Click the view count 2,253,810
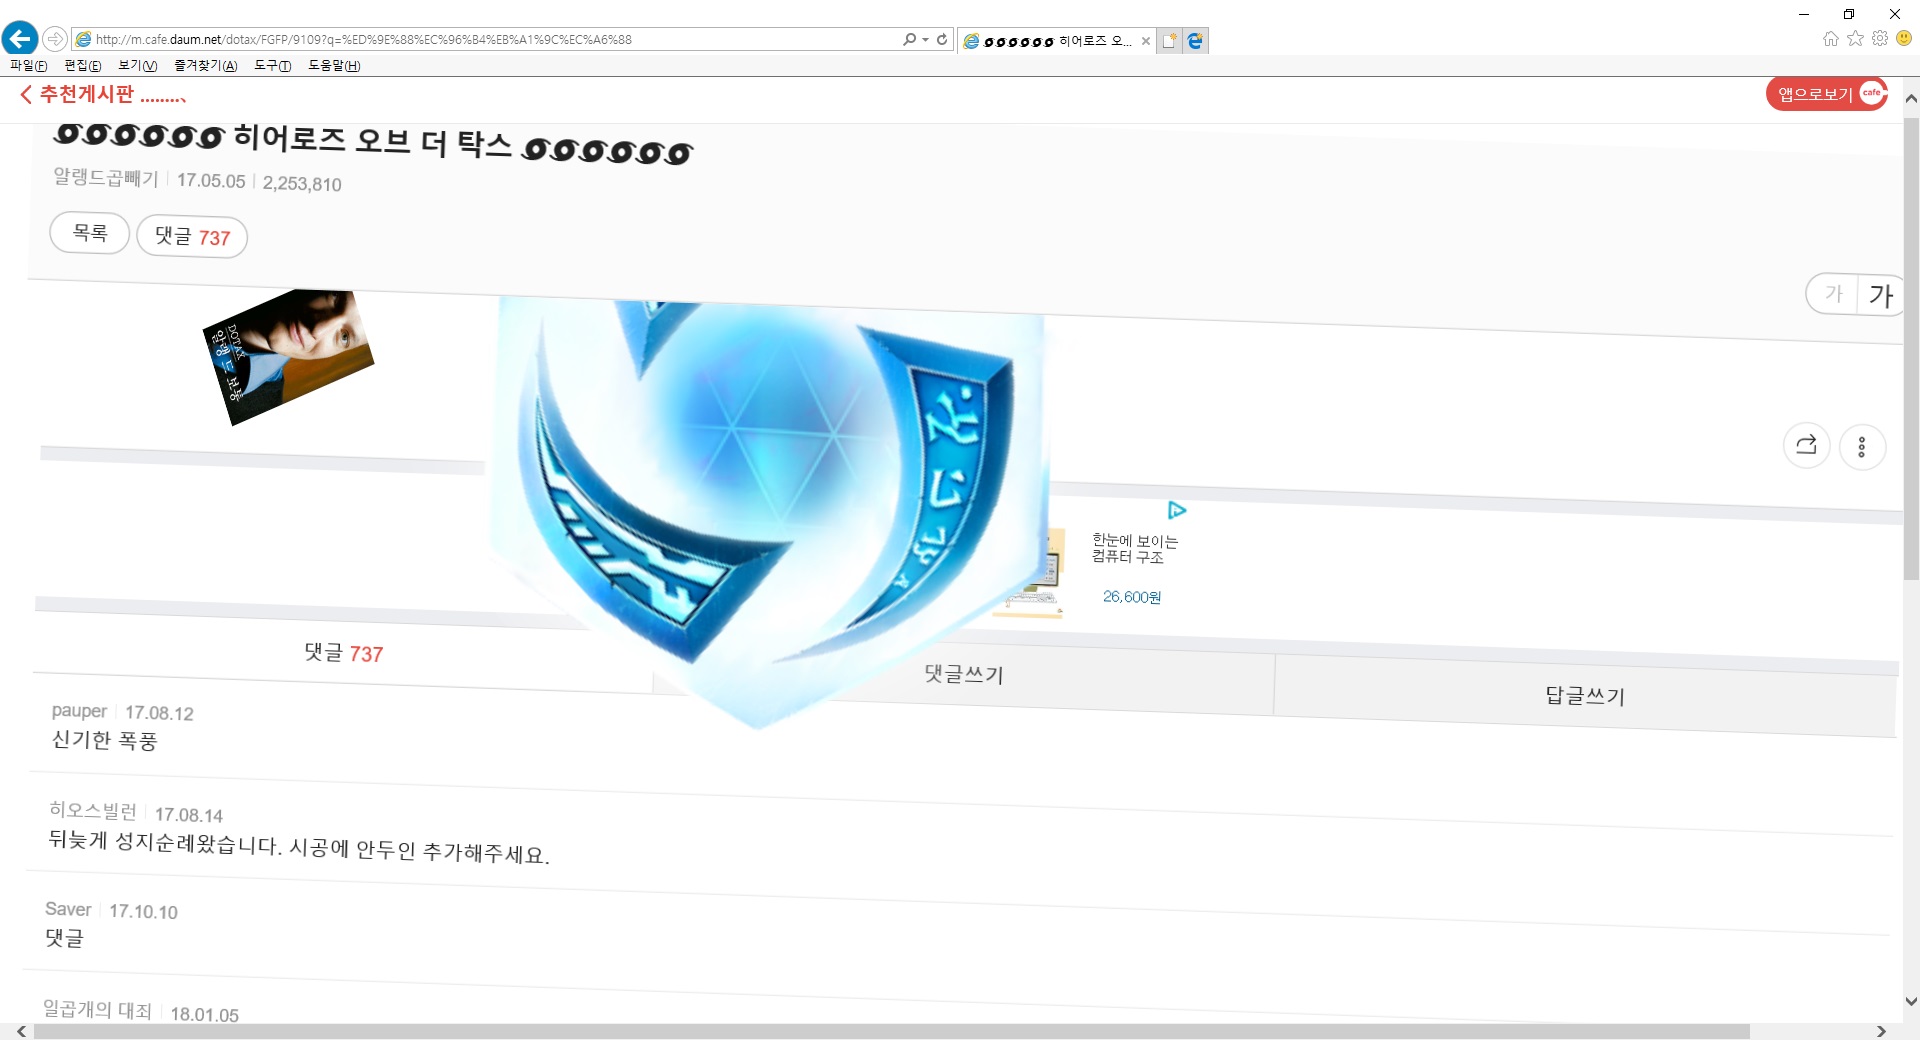This screenshot has height=1040, width=1920. coord(302,184)
